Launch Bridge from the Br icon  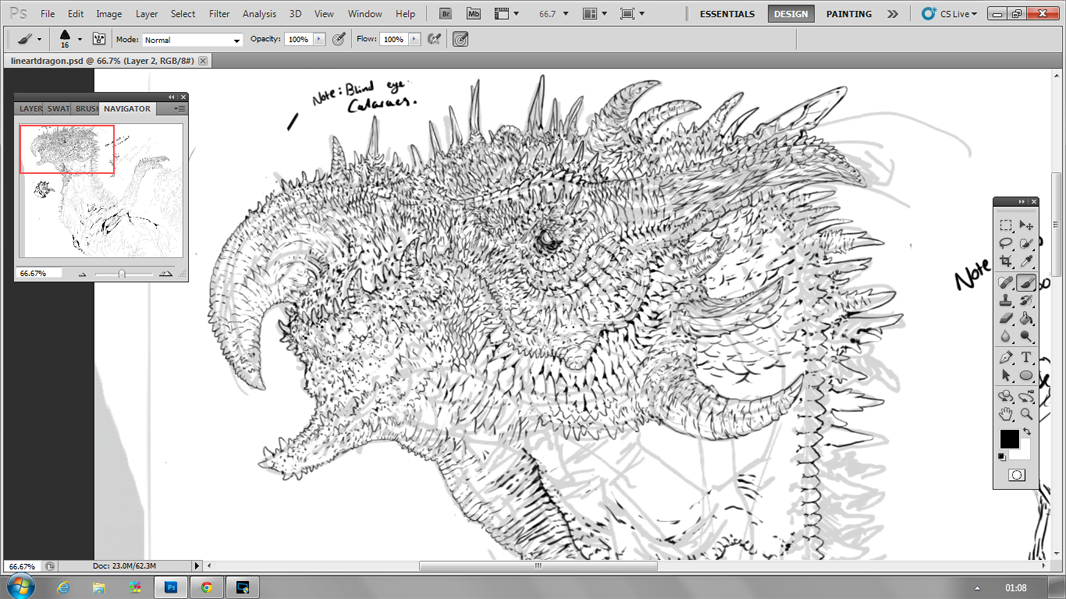pyautogui.click(x=445, y=14)
